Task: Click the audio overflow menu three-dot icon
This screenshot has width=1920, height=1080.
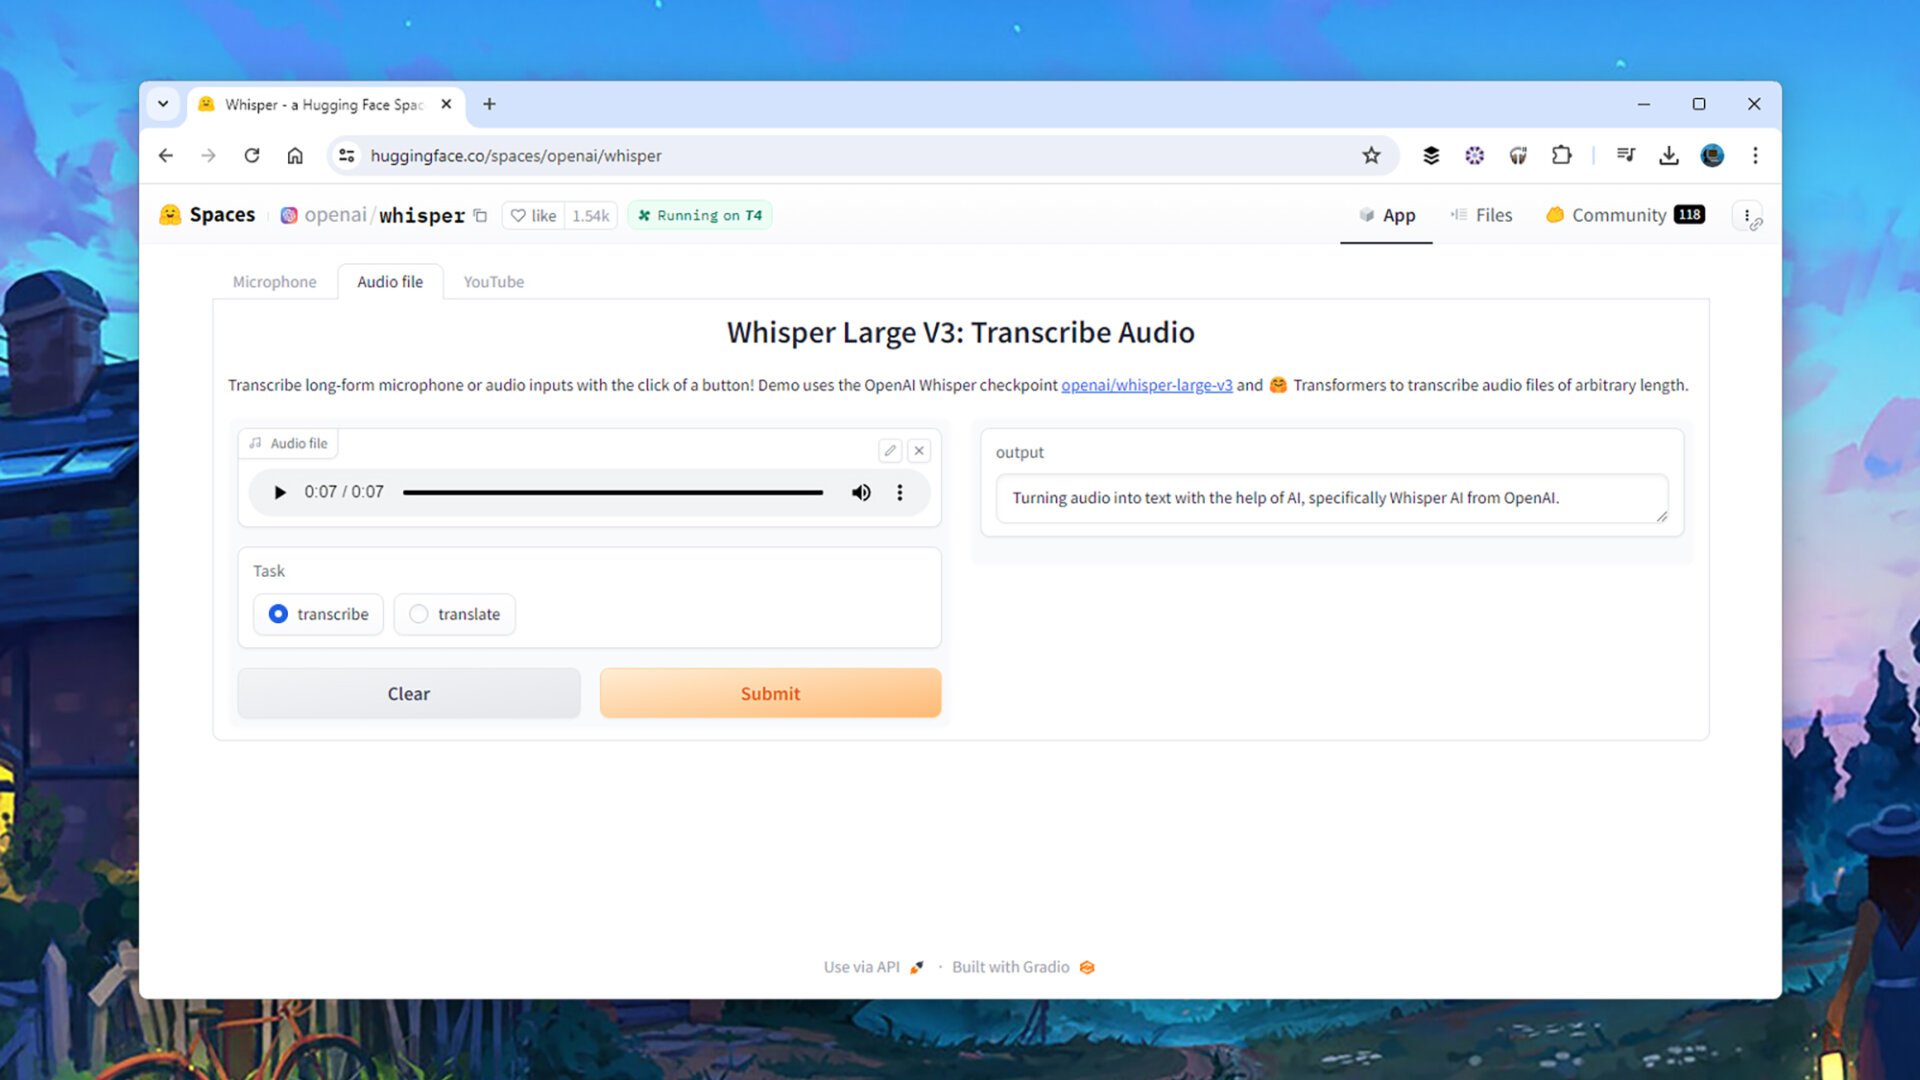Action: [x=899, y=492]
